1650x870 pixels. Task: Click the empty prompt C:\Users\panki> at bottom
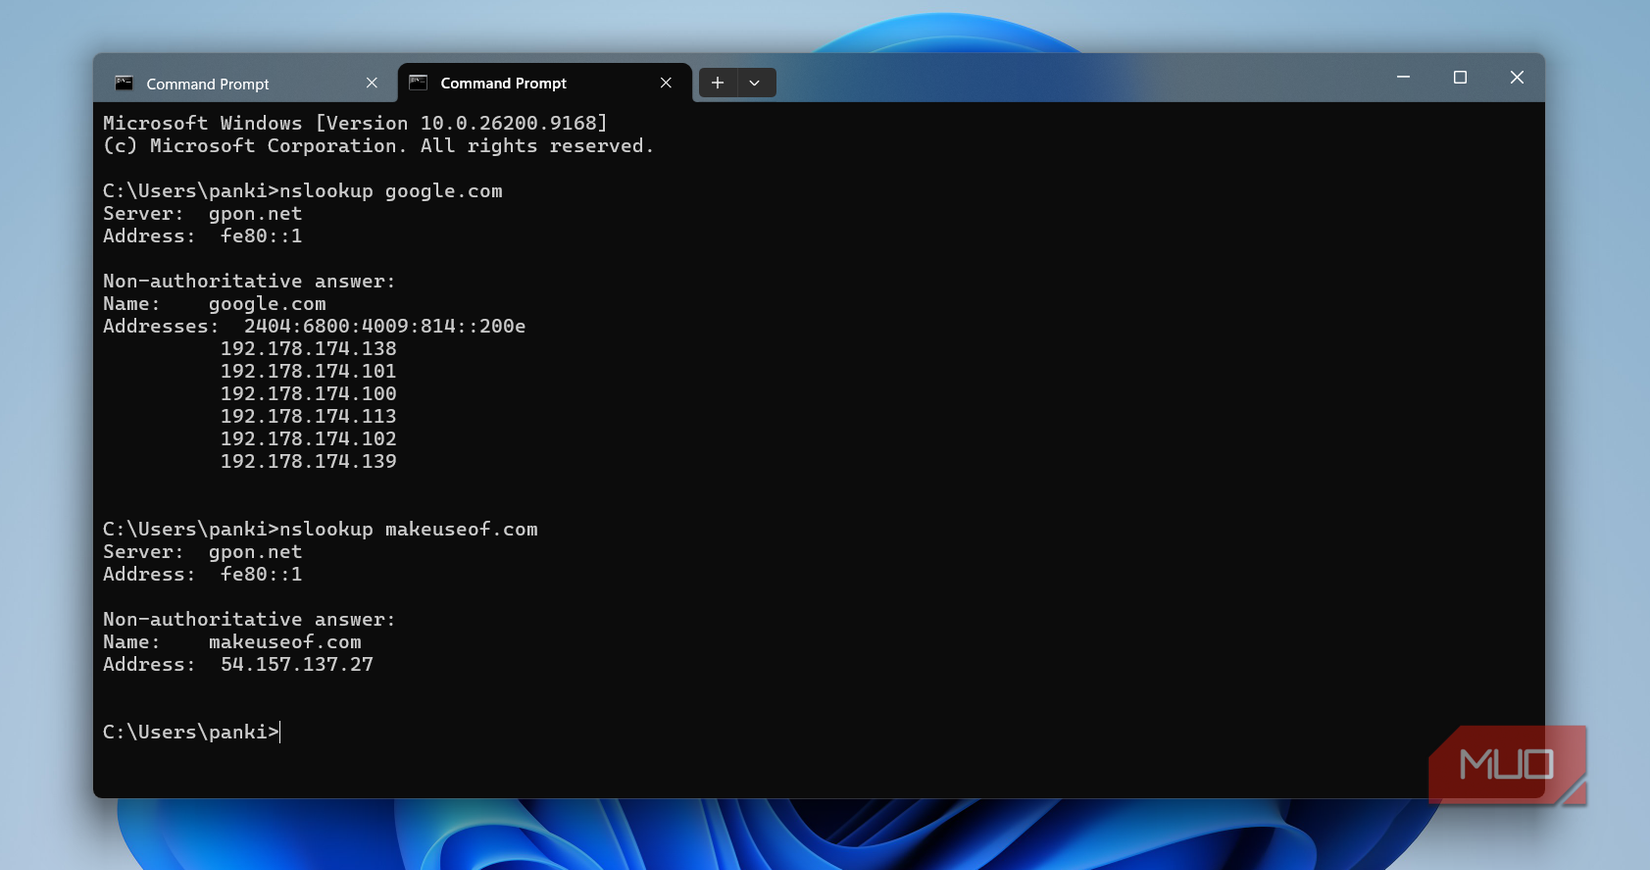191,732
